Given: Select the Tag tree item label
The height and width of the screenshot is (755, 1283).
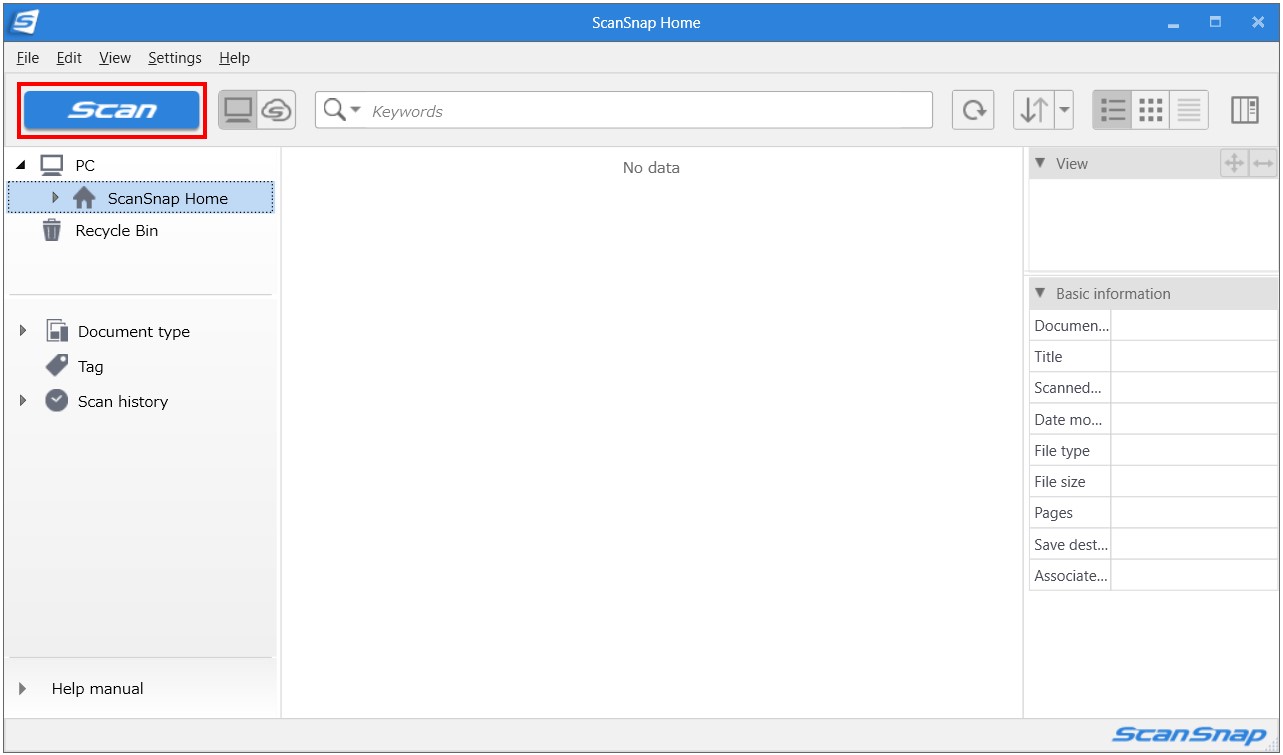Looking at the screenshot, I should click(x=91, y=367).
